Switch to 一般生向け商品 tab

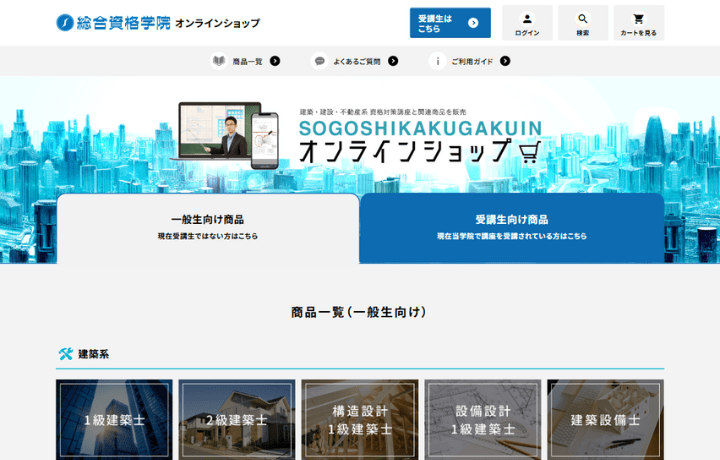pyautogui.click(x=207, y=227)
